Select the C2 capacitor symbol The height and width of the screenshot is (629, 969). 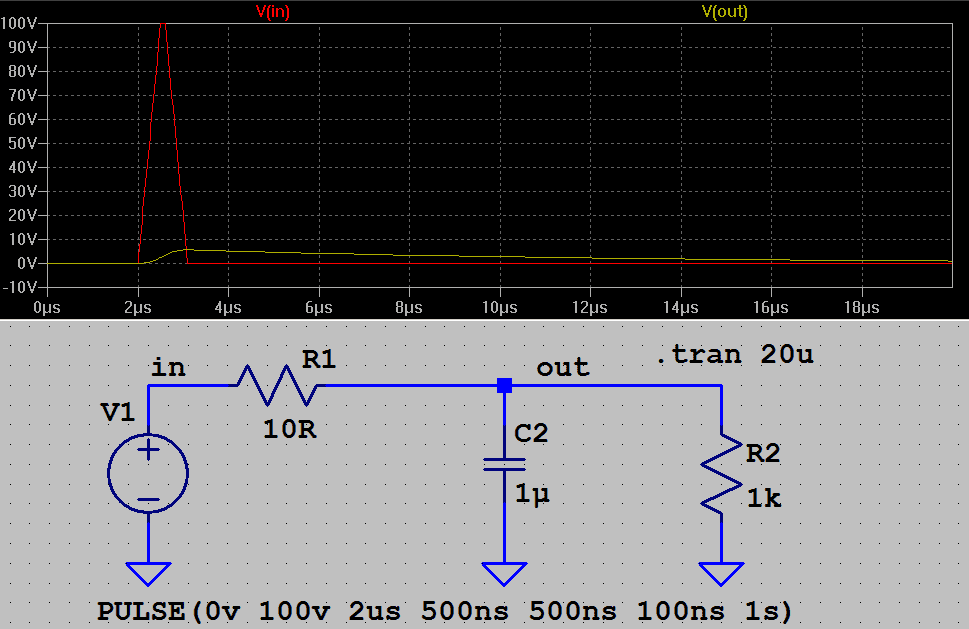point(504,465)
